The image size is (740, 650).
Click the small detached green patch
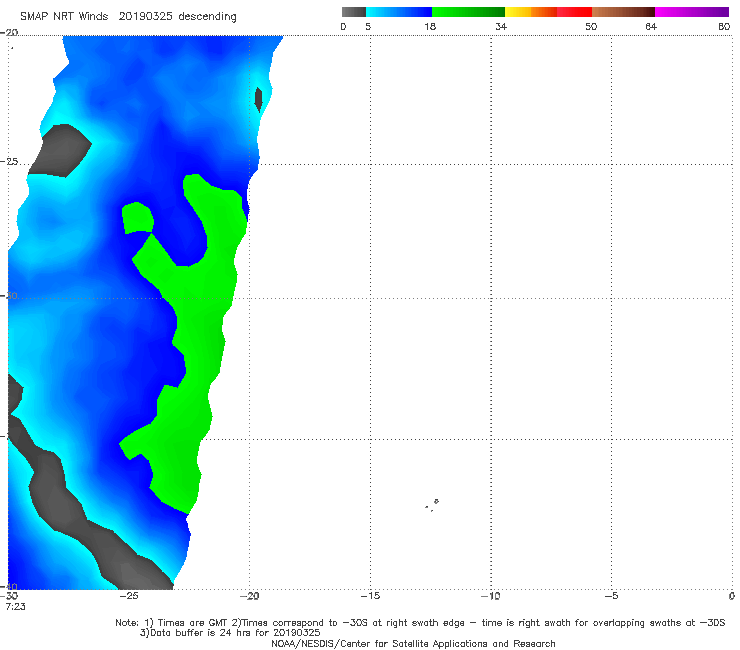tap(137, 217)
